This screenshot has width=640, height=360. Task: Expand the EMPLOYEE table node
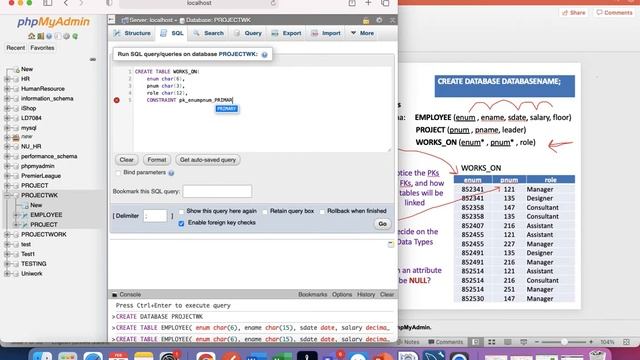coord(16,215)
